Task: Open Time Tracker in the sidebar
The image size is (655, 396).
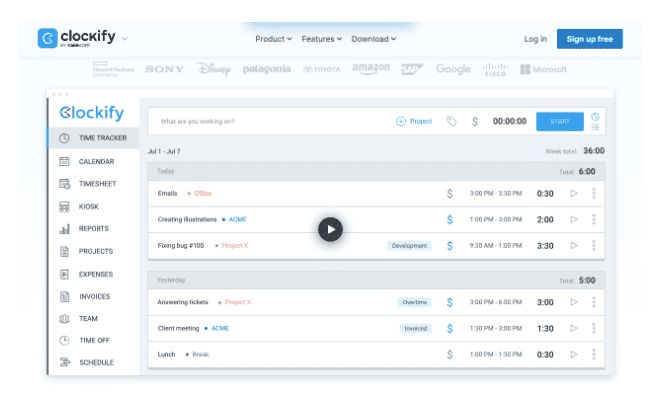Action: [x=94, y=138]
